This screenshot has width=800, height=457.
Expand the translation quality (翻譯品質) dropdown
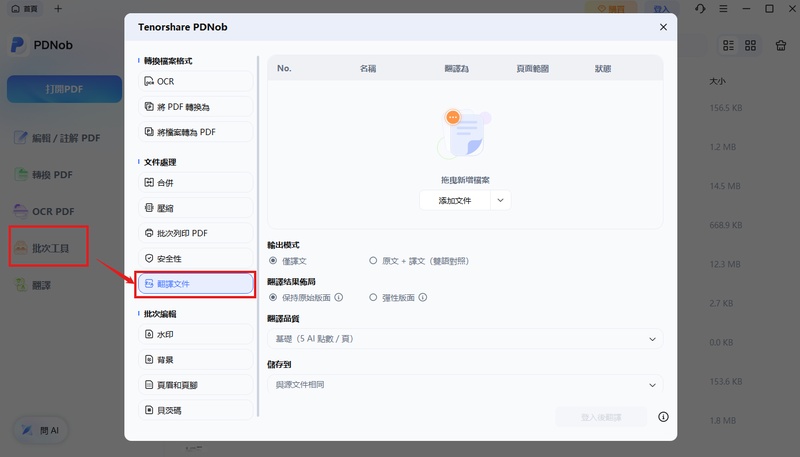[x=465, y=339]
